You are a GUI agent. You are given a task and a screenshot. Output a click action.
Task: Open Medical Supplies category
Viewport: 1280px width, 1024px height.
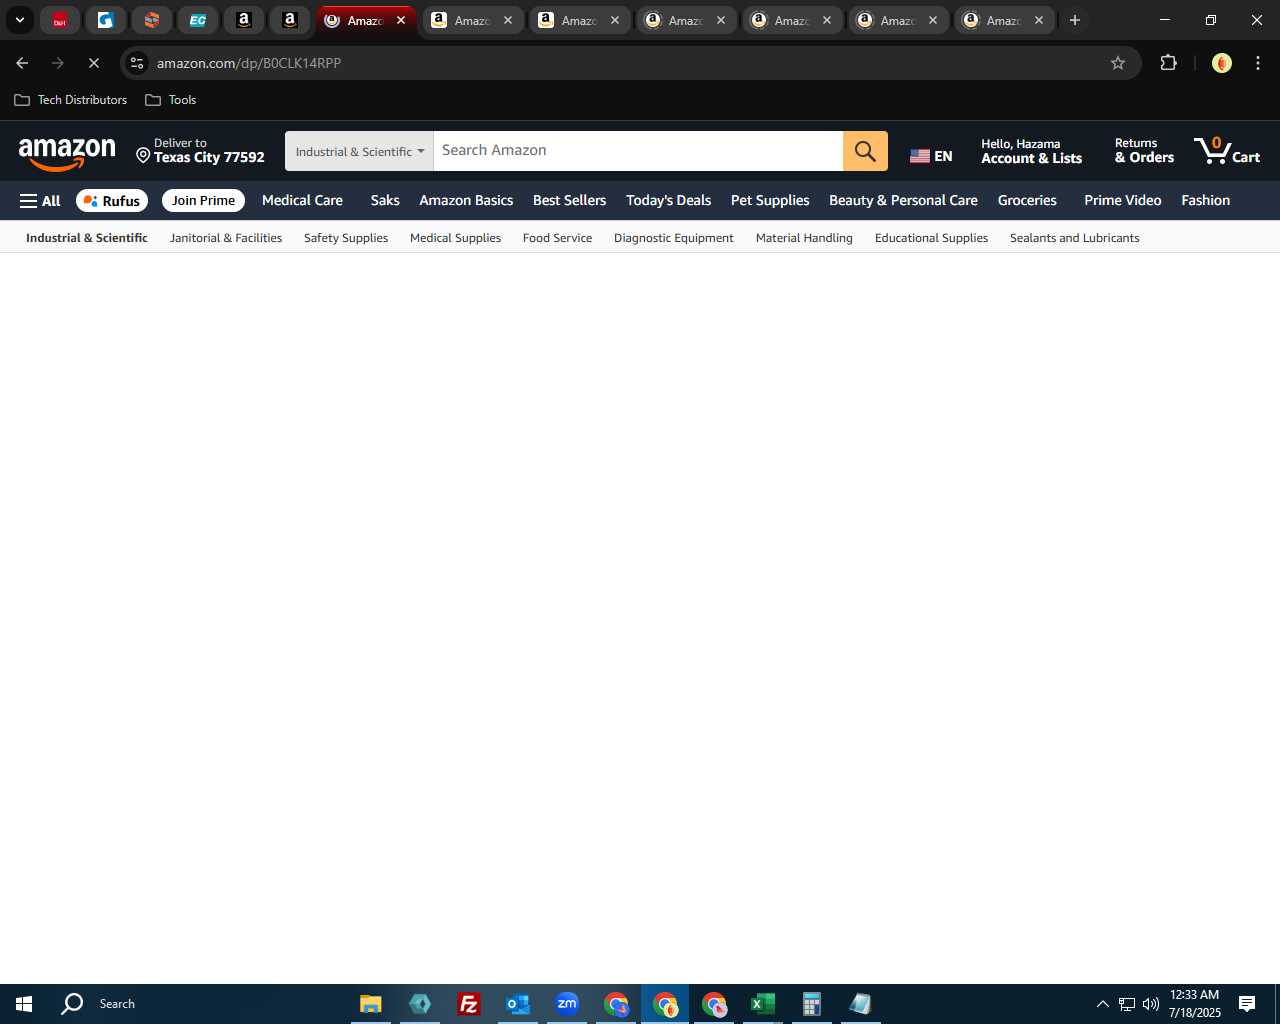tap(455, 238)
